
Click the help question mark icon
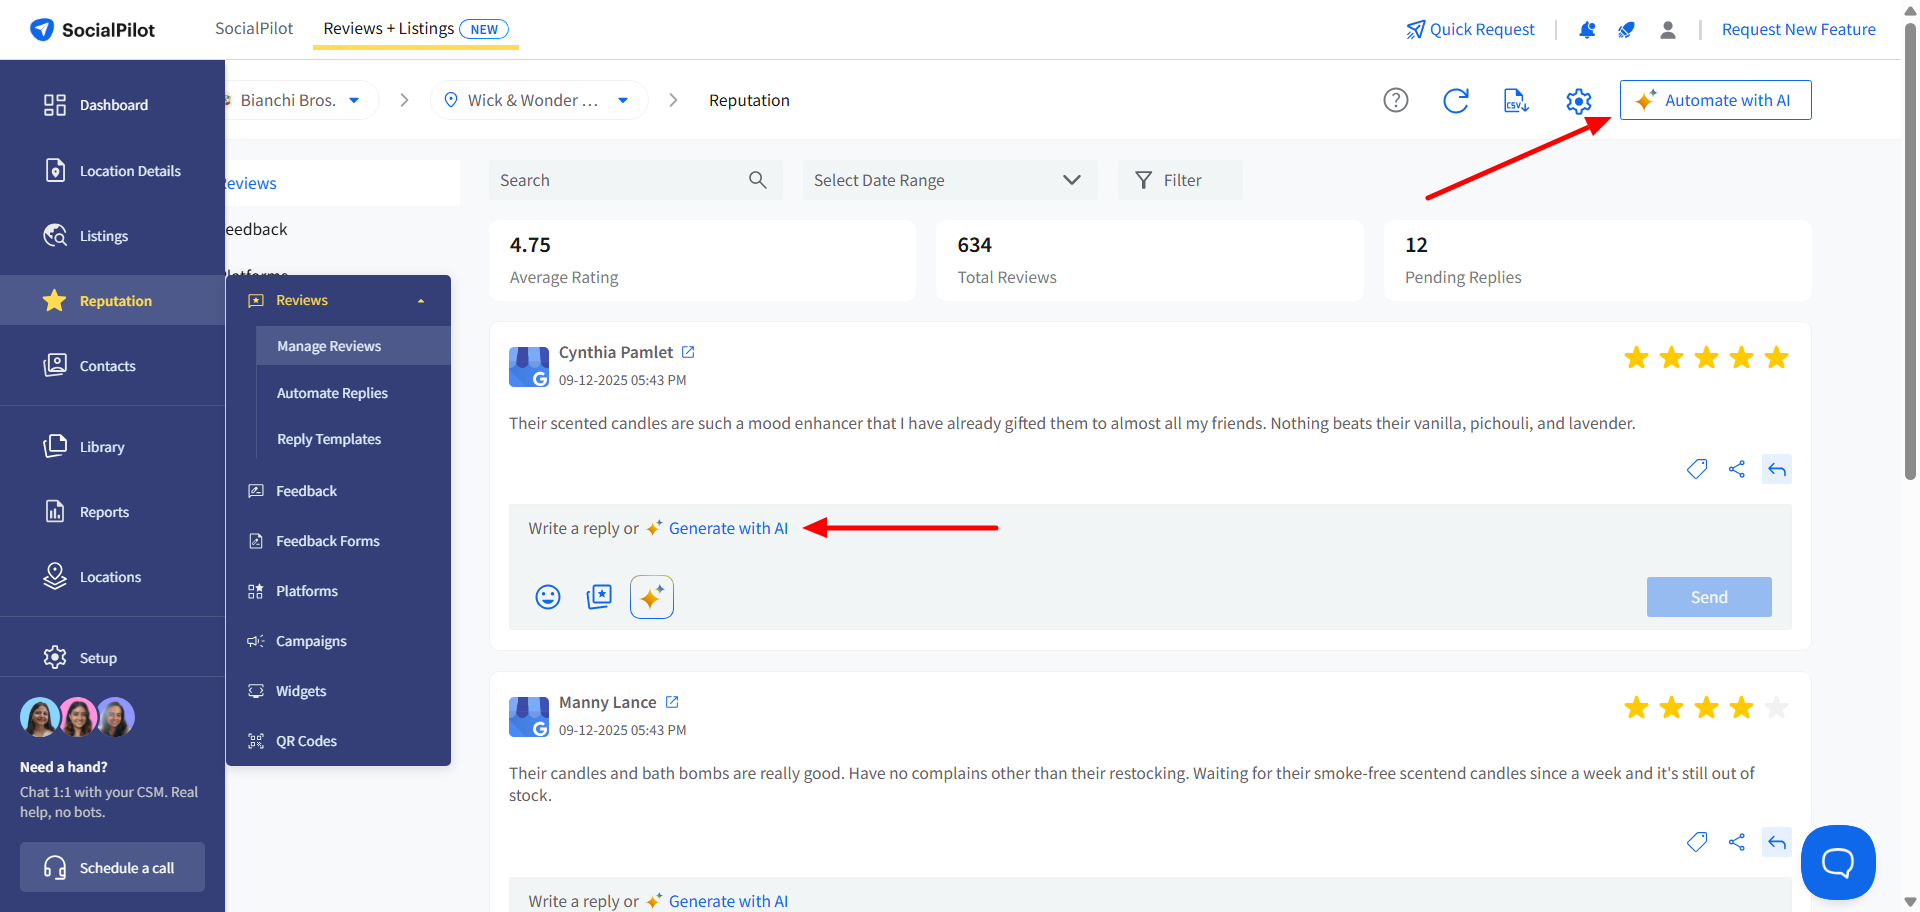[1396, 100]
